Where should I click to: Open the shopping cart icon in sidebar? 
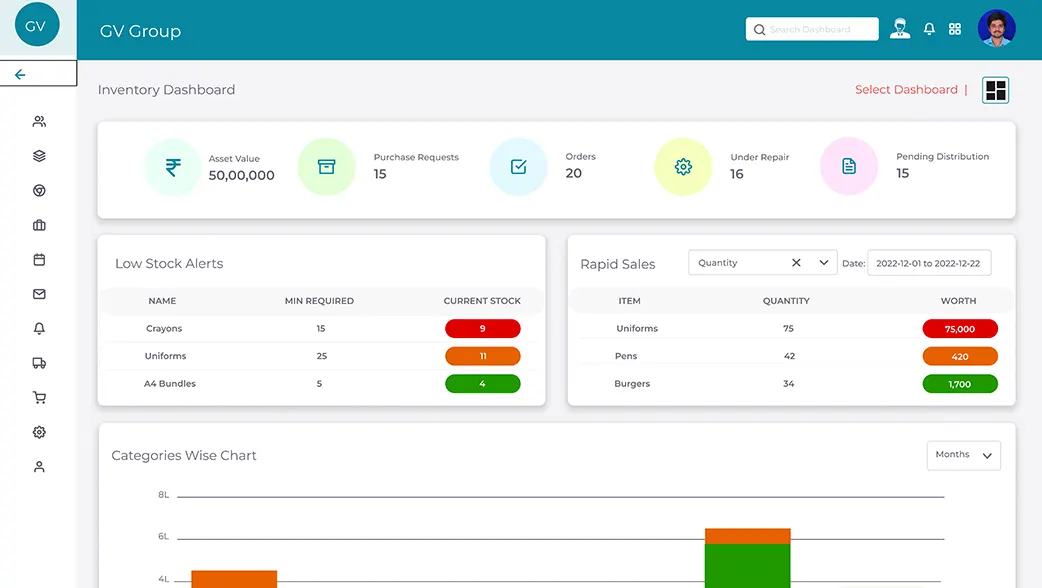39,397
